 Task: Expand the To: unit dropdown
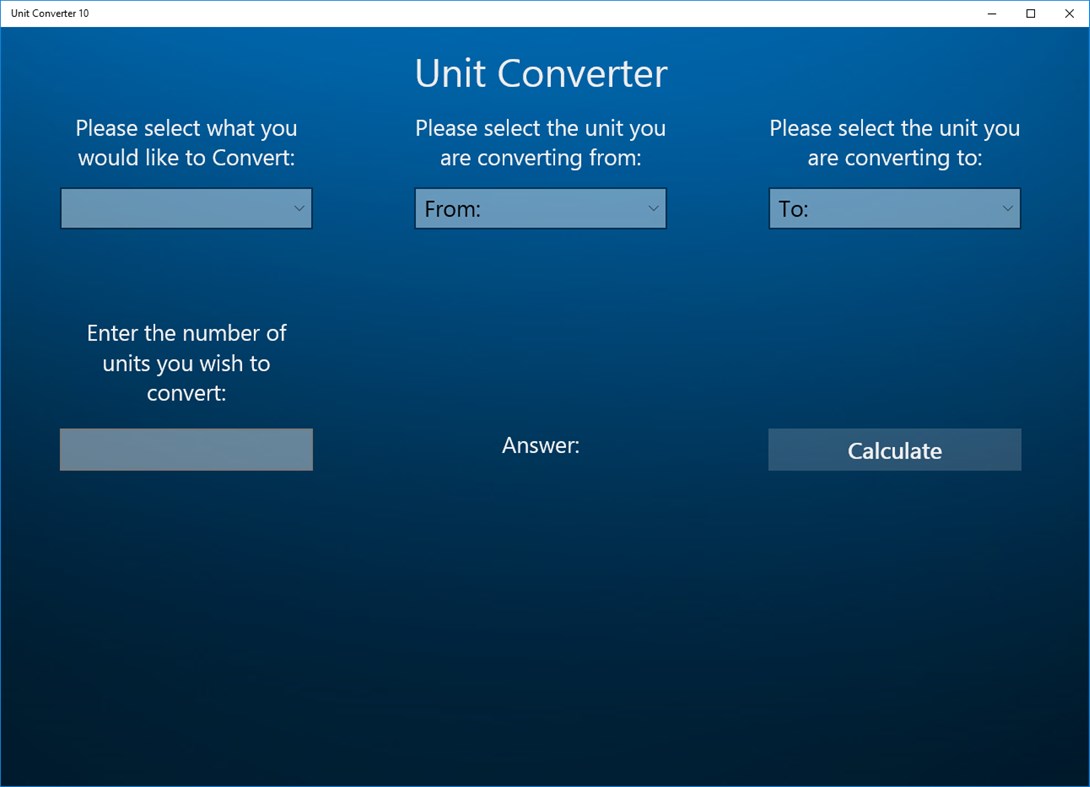[894, 208]
